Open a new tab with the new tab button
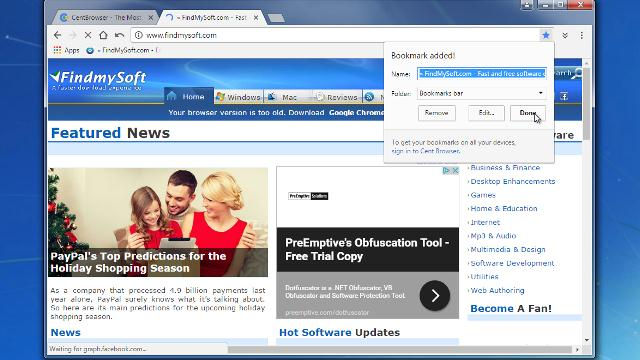 point(276,18)
